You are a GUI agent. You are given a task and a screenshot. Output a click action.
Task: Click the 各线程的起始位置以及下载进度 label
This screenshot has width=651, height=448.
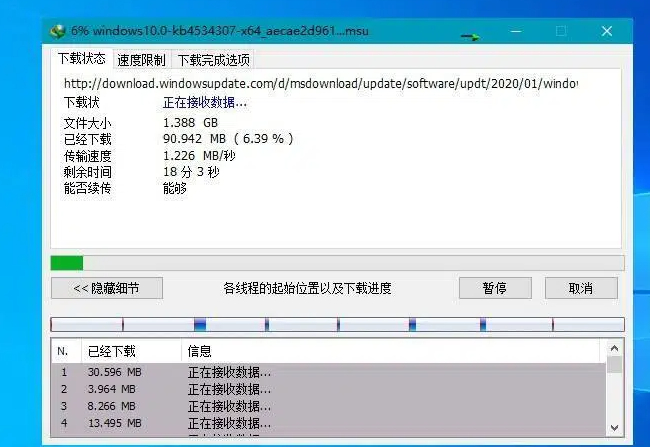click(x=307, y=288)
